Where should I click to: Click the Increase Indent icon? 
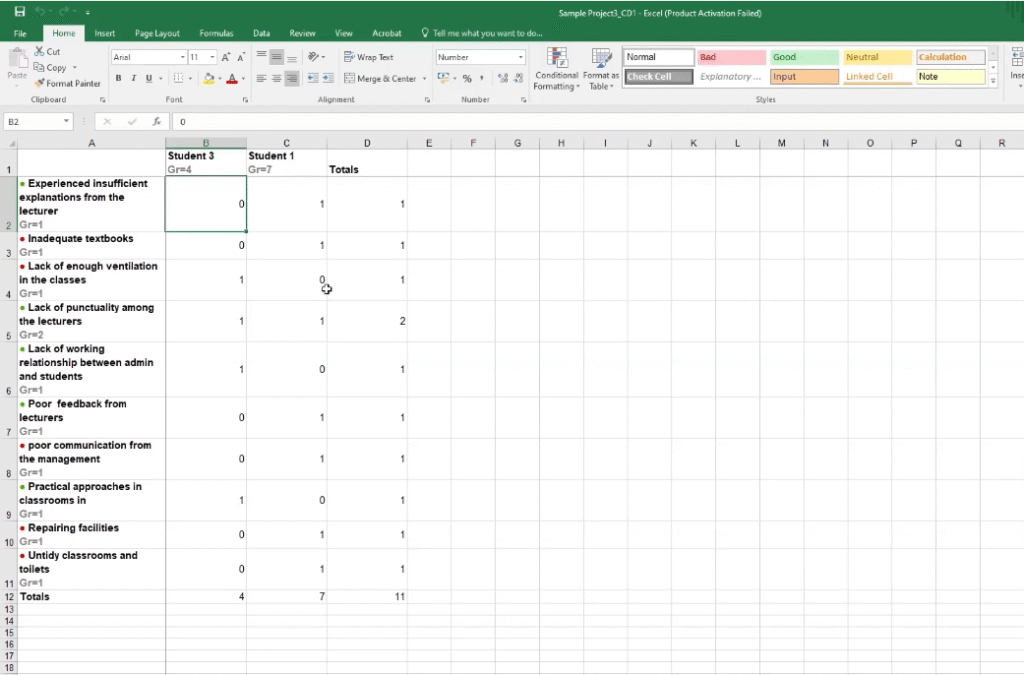click(327, 78)
